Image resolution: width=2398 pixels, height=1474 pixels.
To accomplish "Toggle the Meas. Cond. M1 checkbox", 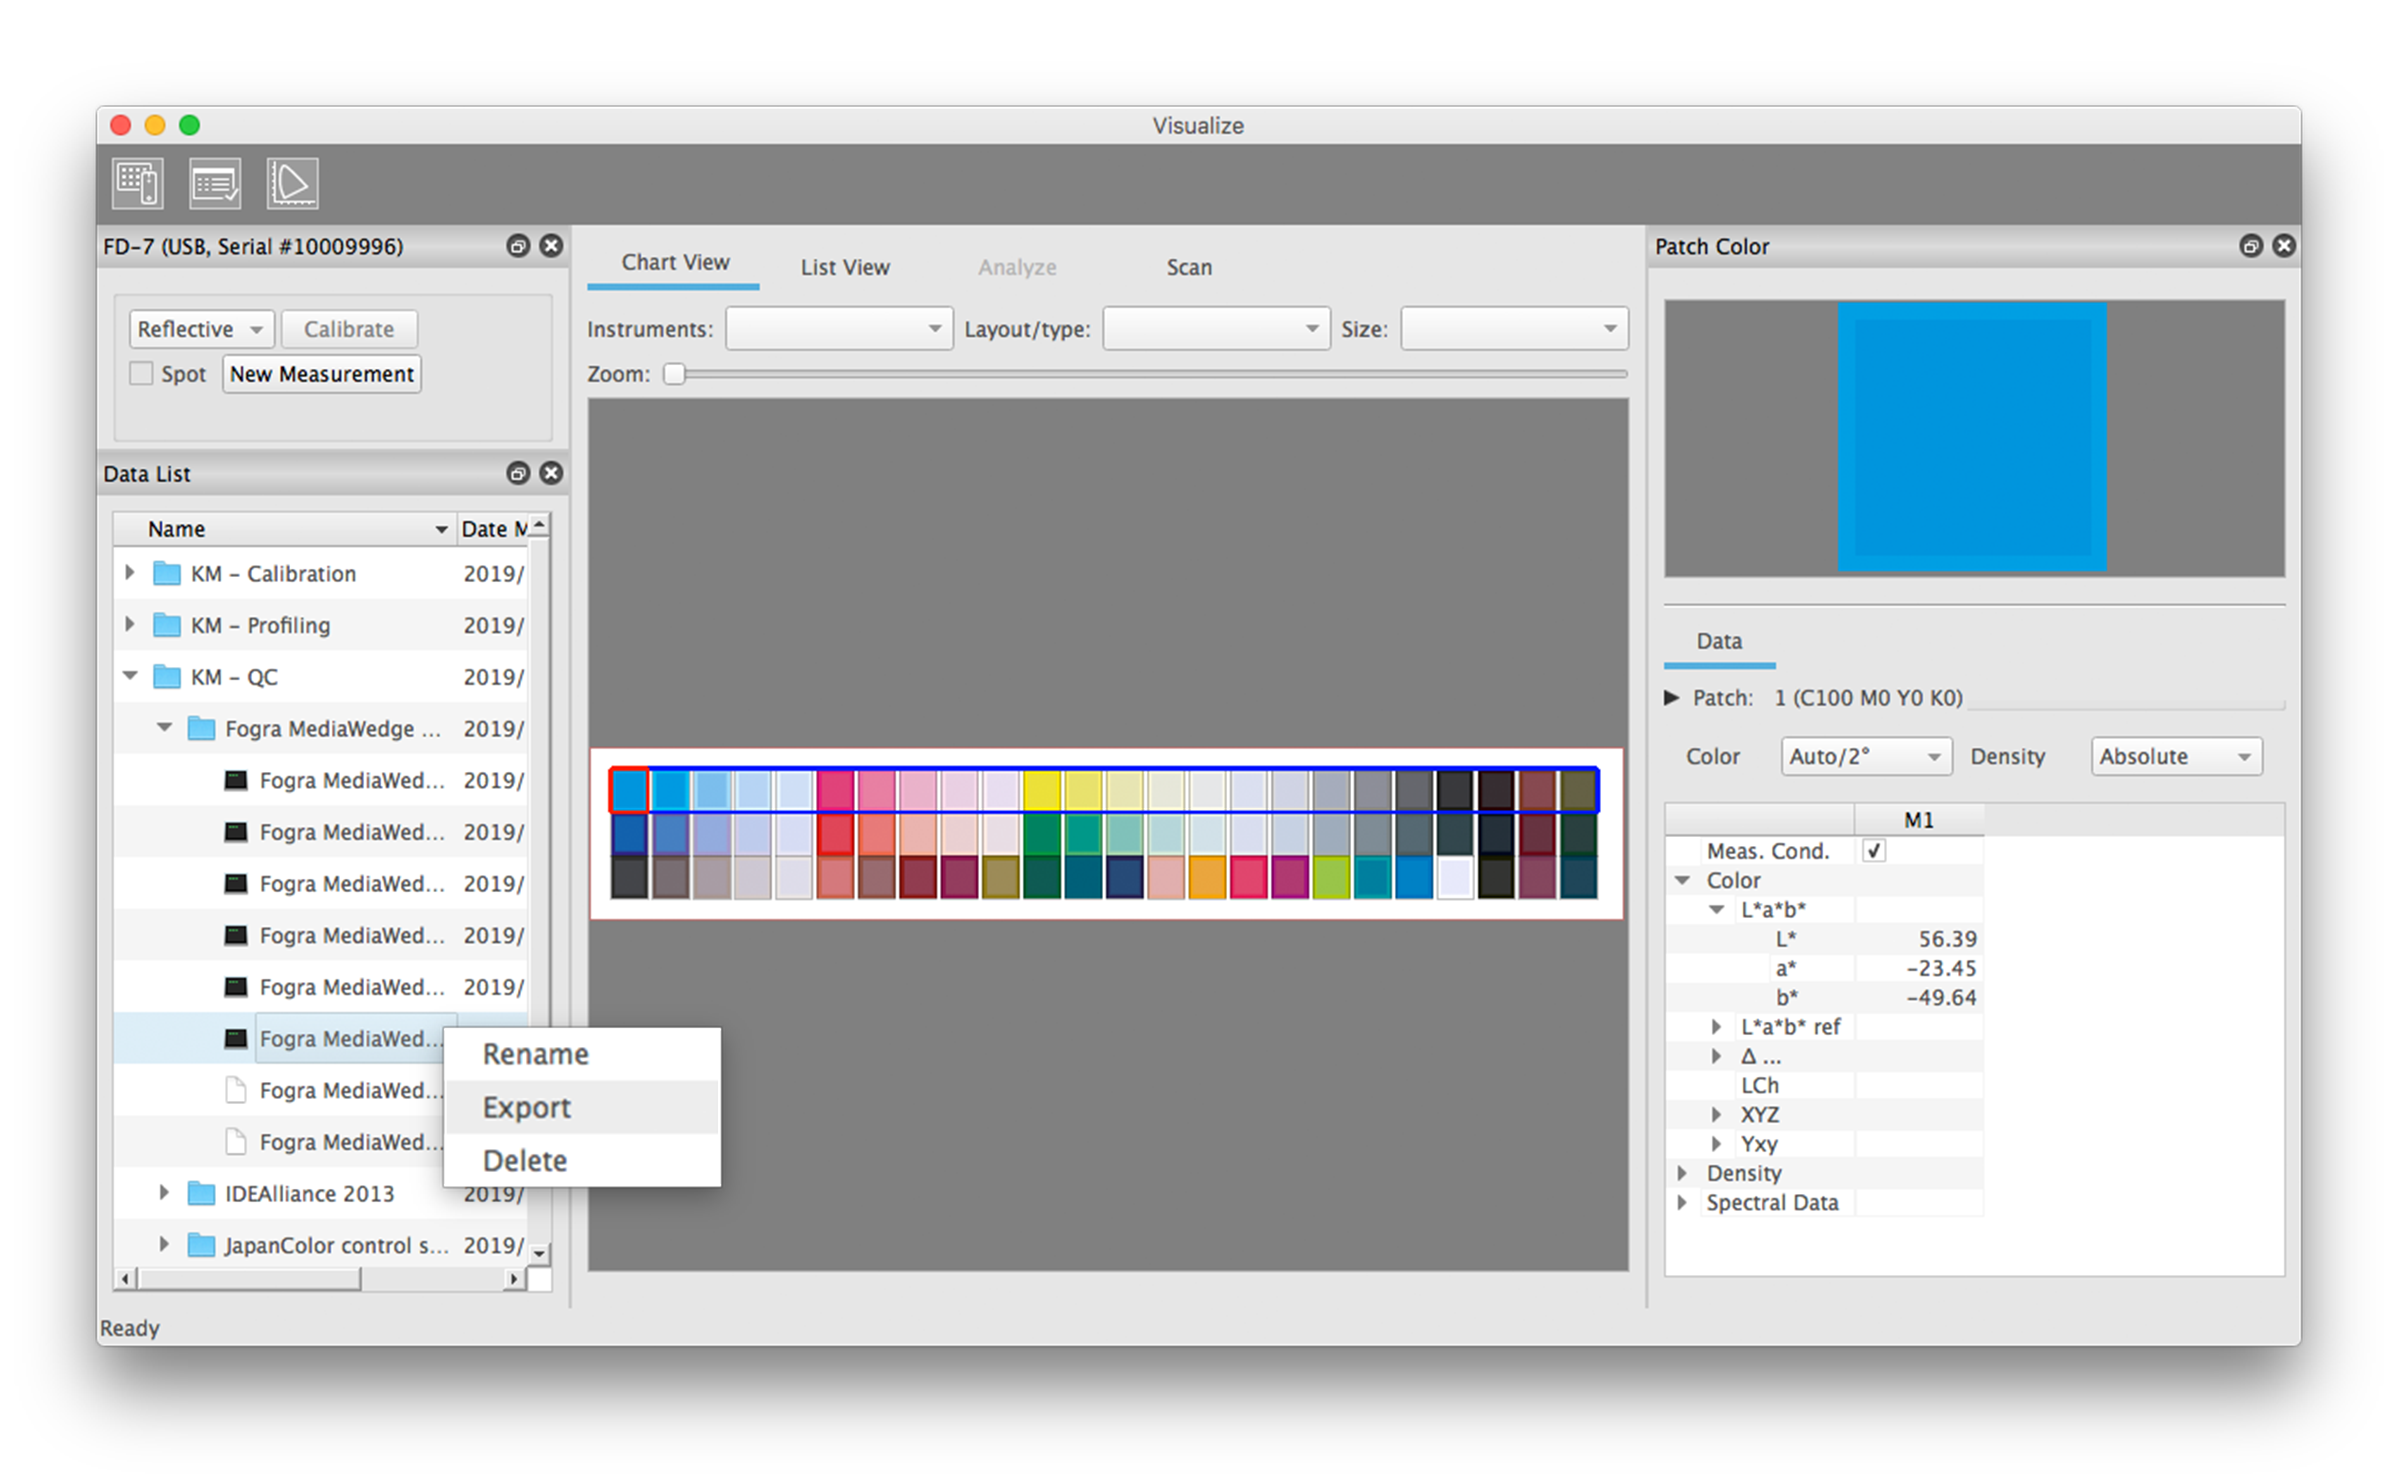I will (x=1873, y=851).
